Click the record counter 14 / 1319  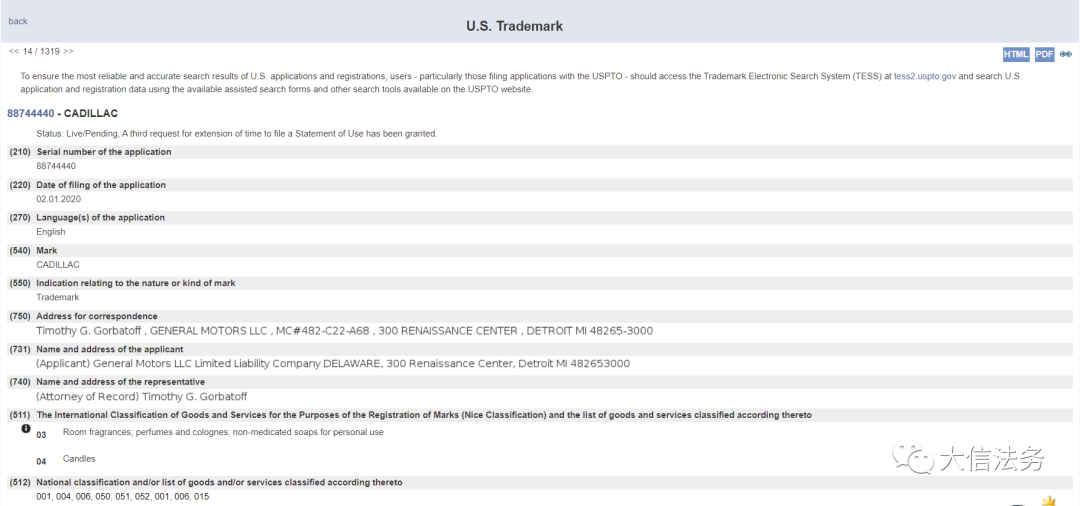pos(41,51)
